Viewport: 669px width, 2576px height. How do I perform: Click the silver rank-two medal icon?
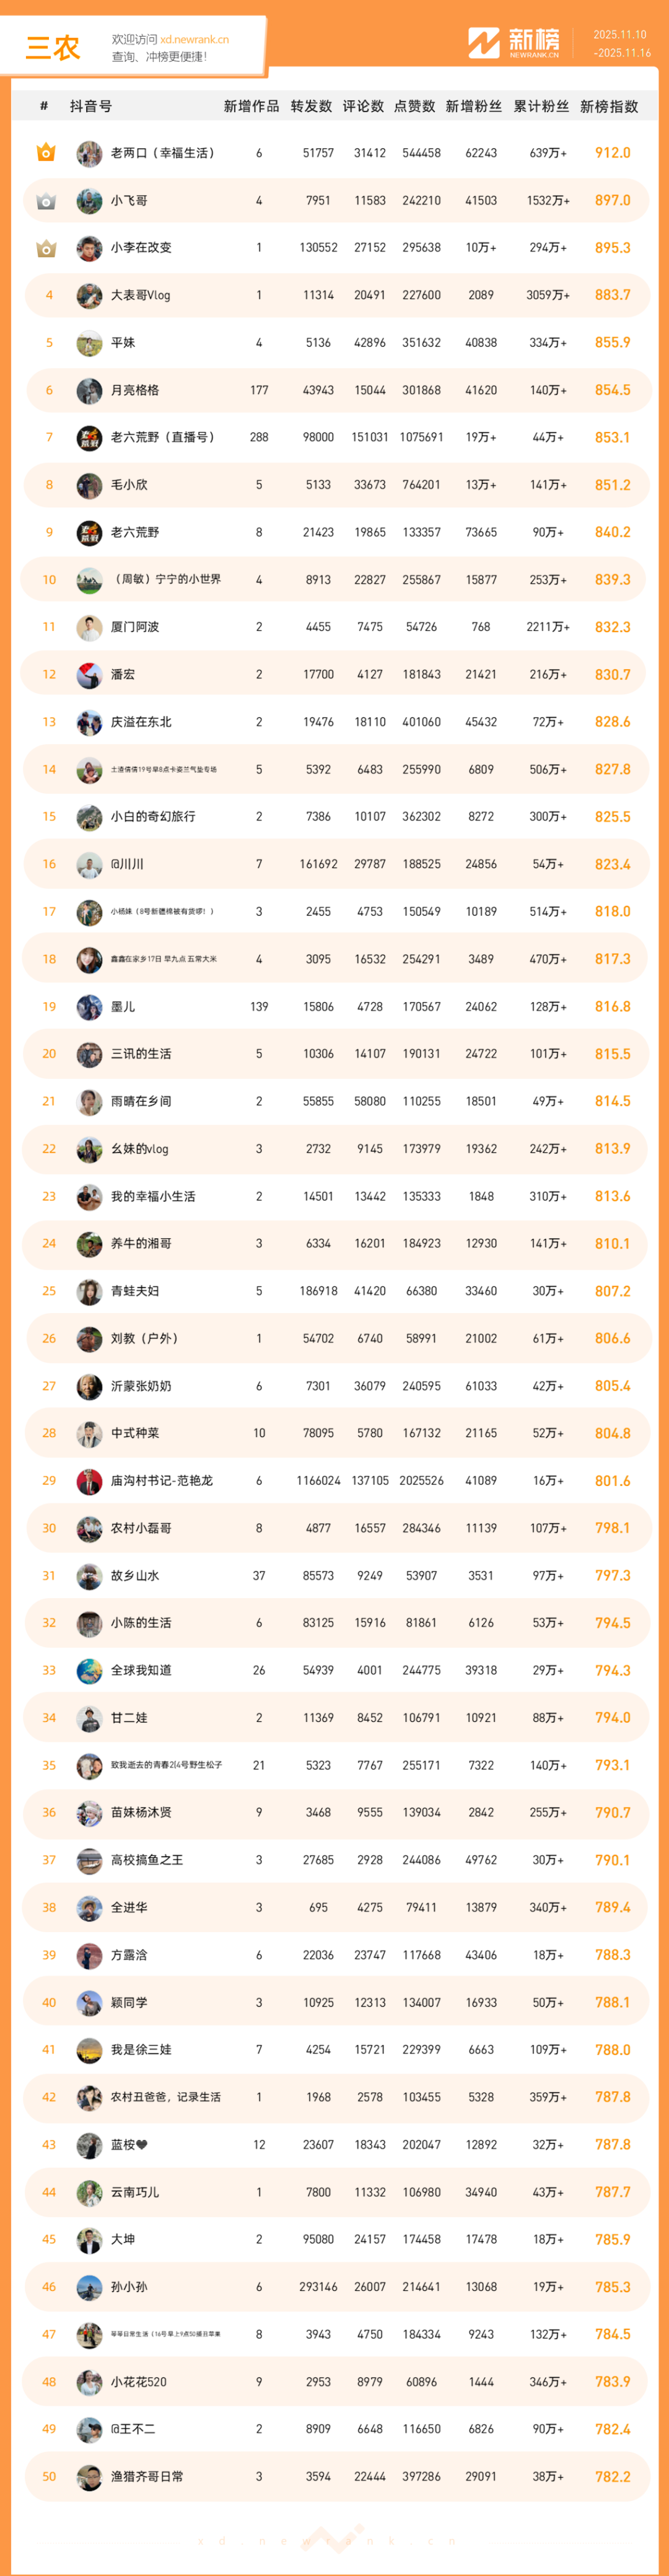tap(46, 201)
